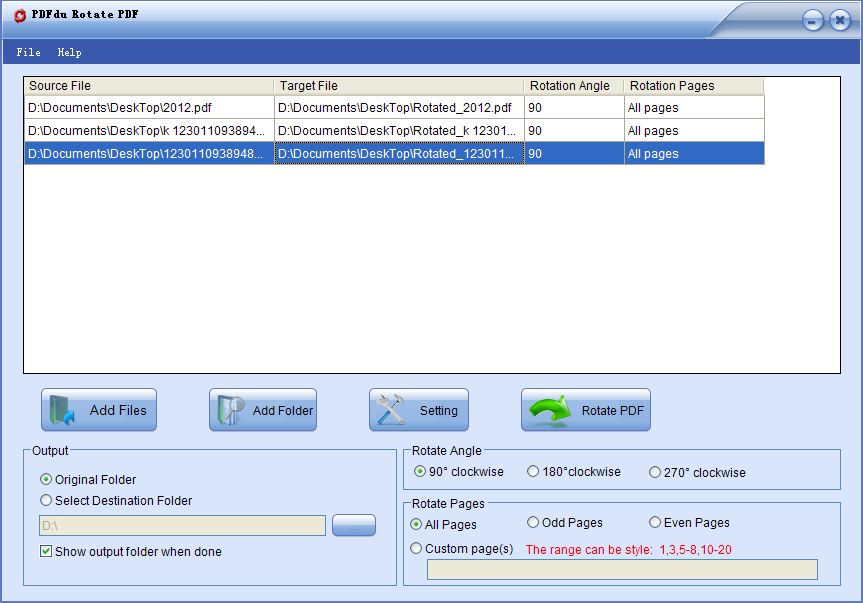Click All pages cell in 2012.pdf row

pos(694,107)
